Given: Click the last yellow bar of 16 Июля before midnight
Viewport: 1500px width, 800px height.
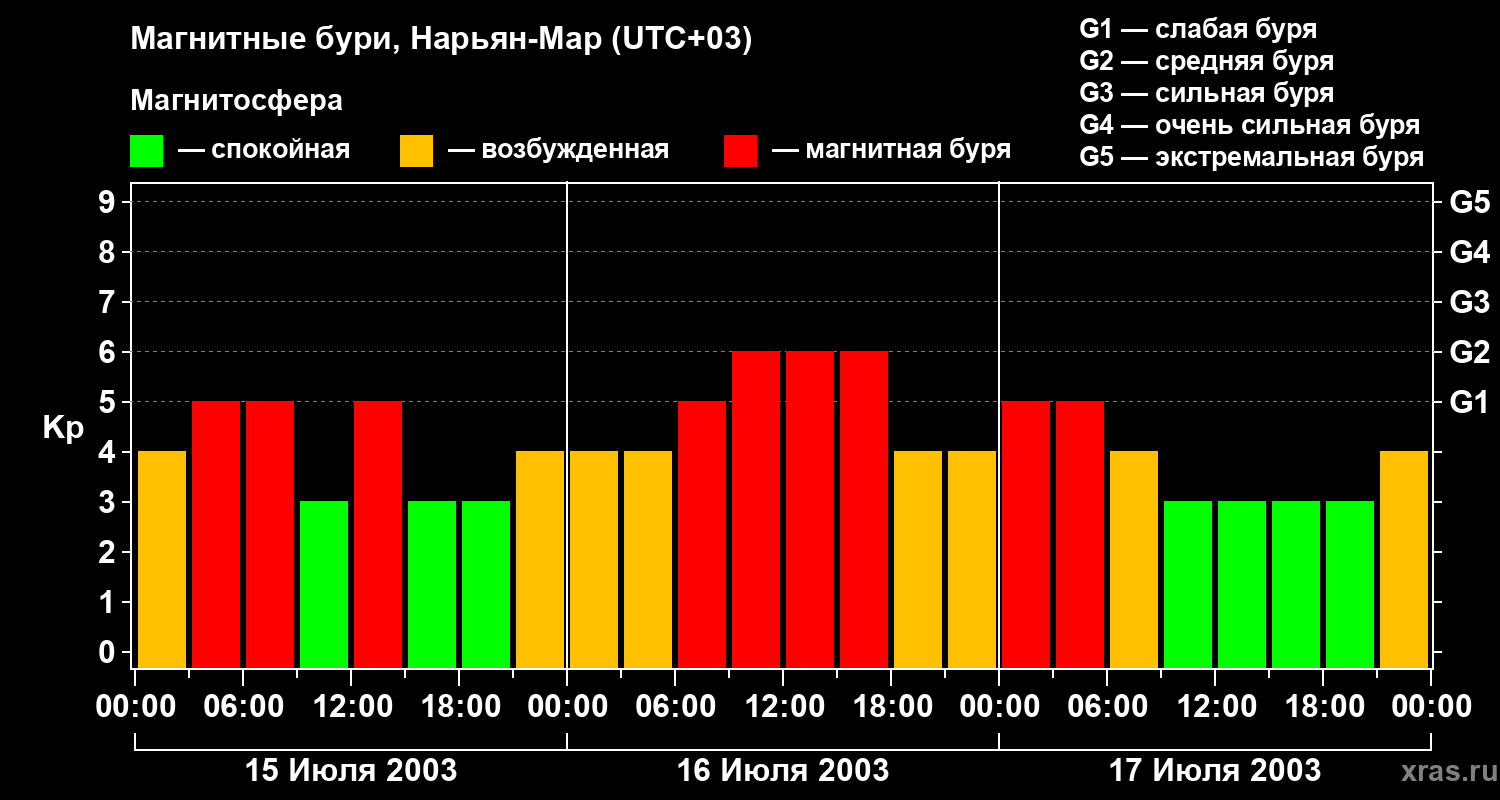Looking at the screenshot, I should 972,559.
